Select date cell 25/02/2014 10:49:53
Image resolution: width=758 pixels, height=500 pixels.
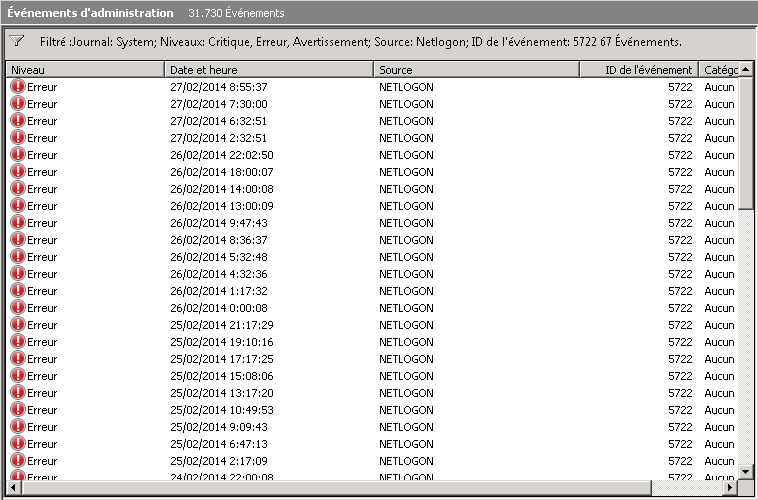pos(222,410)
